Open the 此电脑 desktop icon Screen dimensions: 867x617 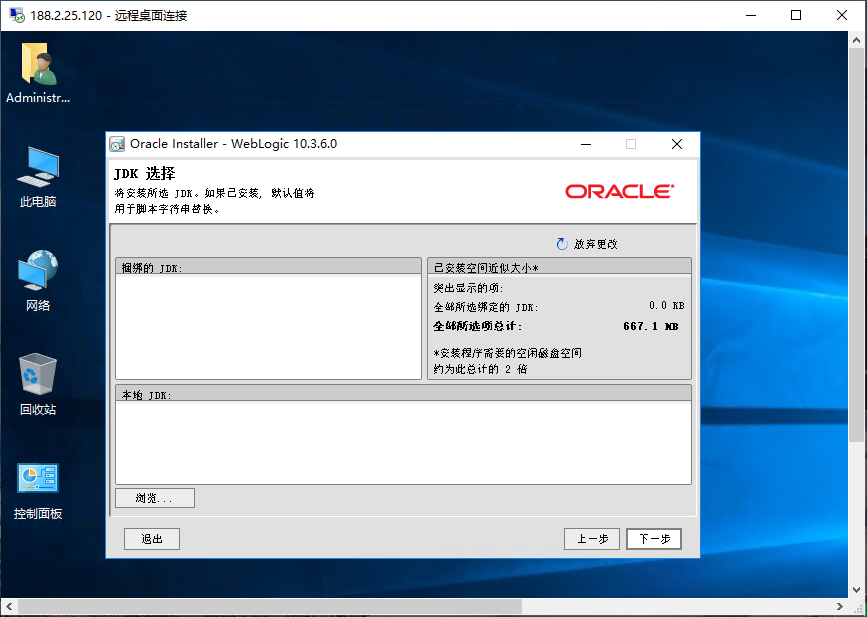coord(38,177)
